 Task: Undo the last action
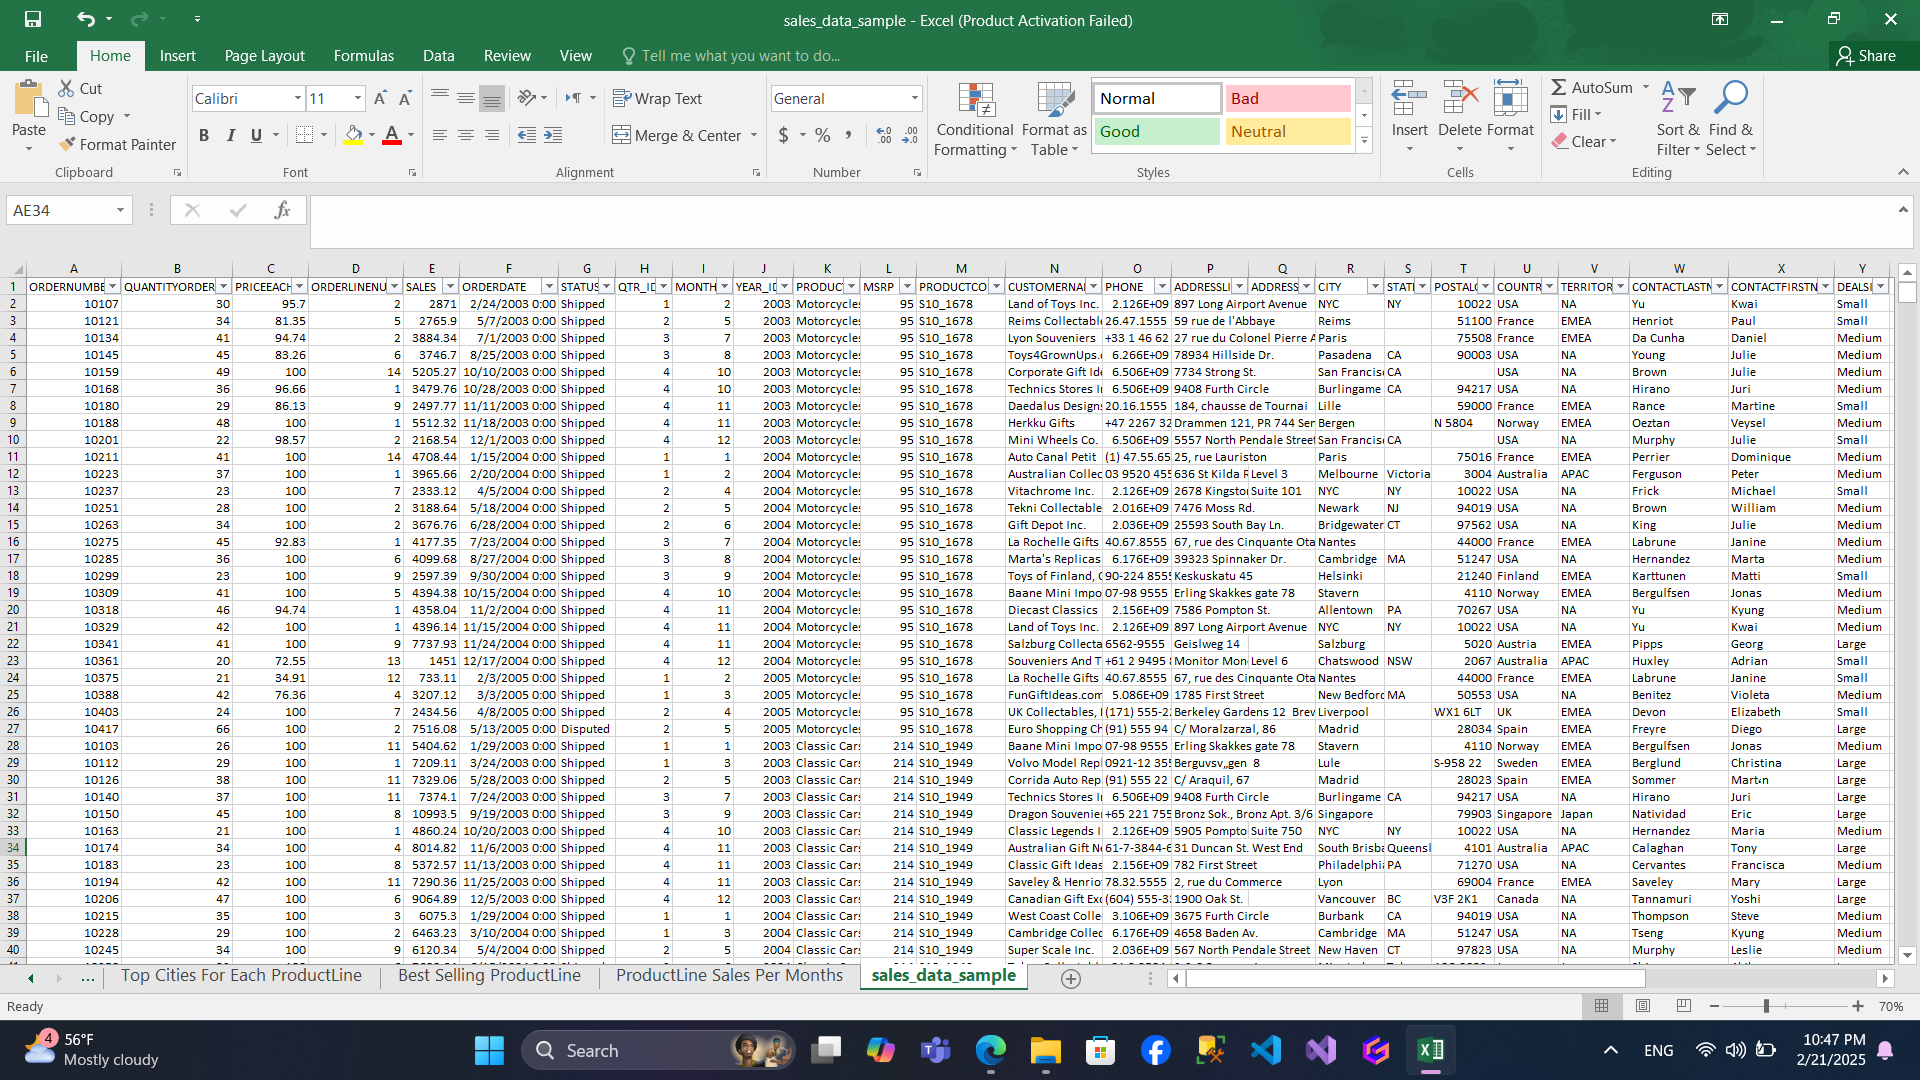[86, 19]
